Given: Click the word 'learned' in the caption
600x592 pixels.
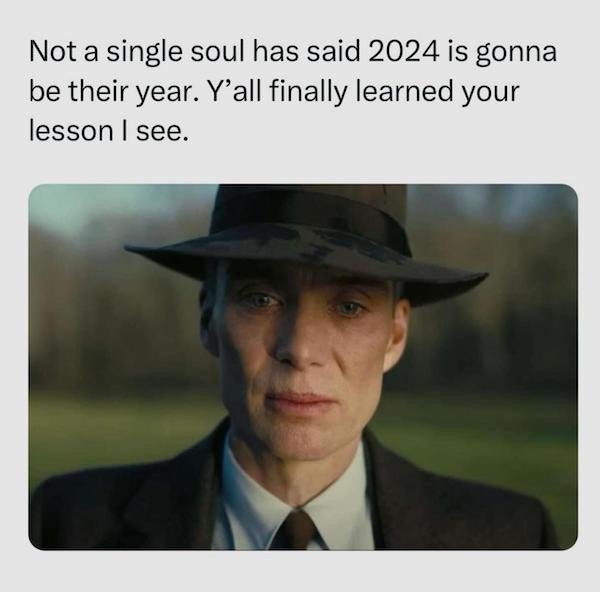Looking at the screenshot, I should [x=404, y=91].
